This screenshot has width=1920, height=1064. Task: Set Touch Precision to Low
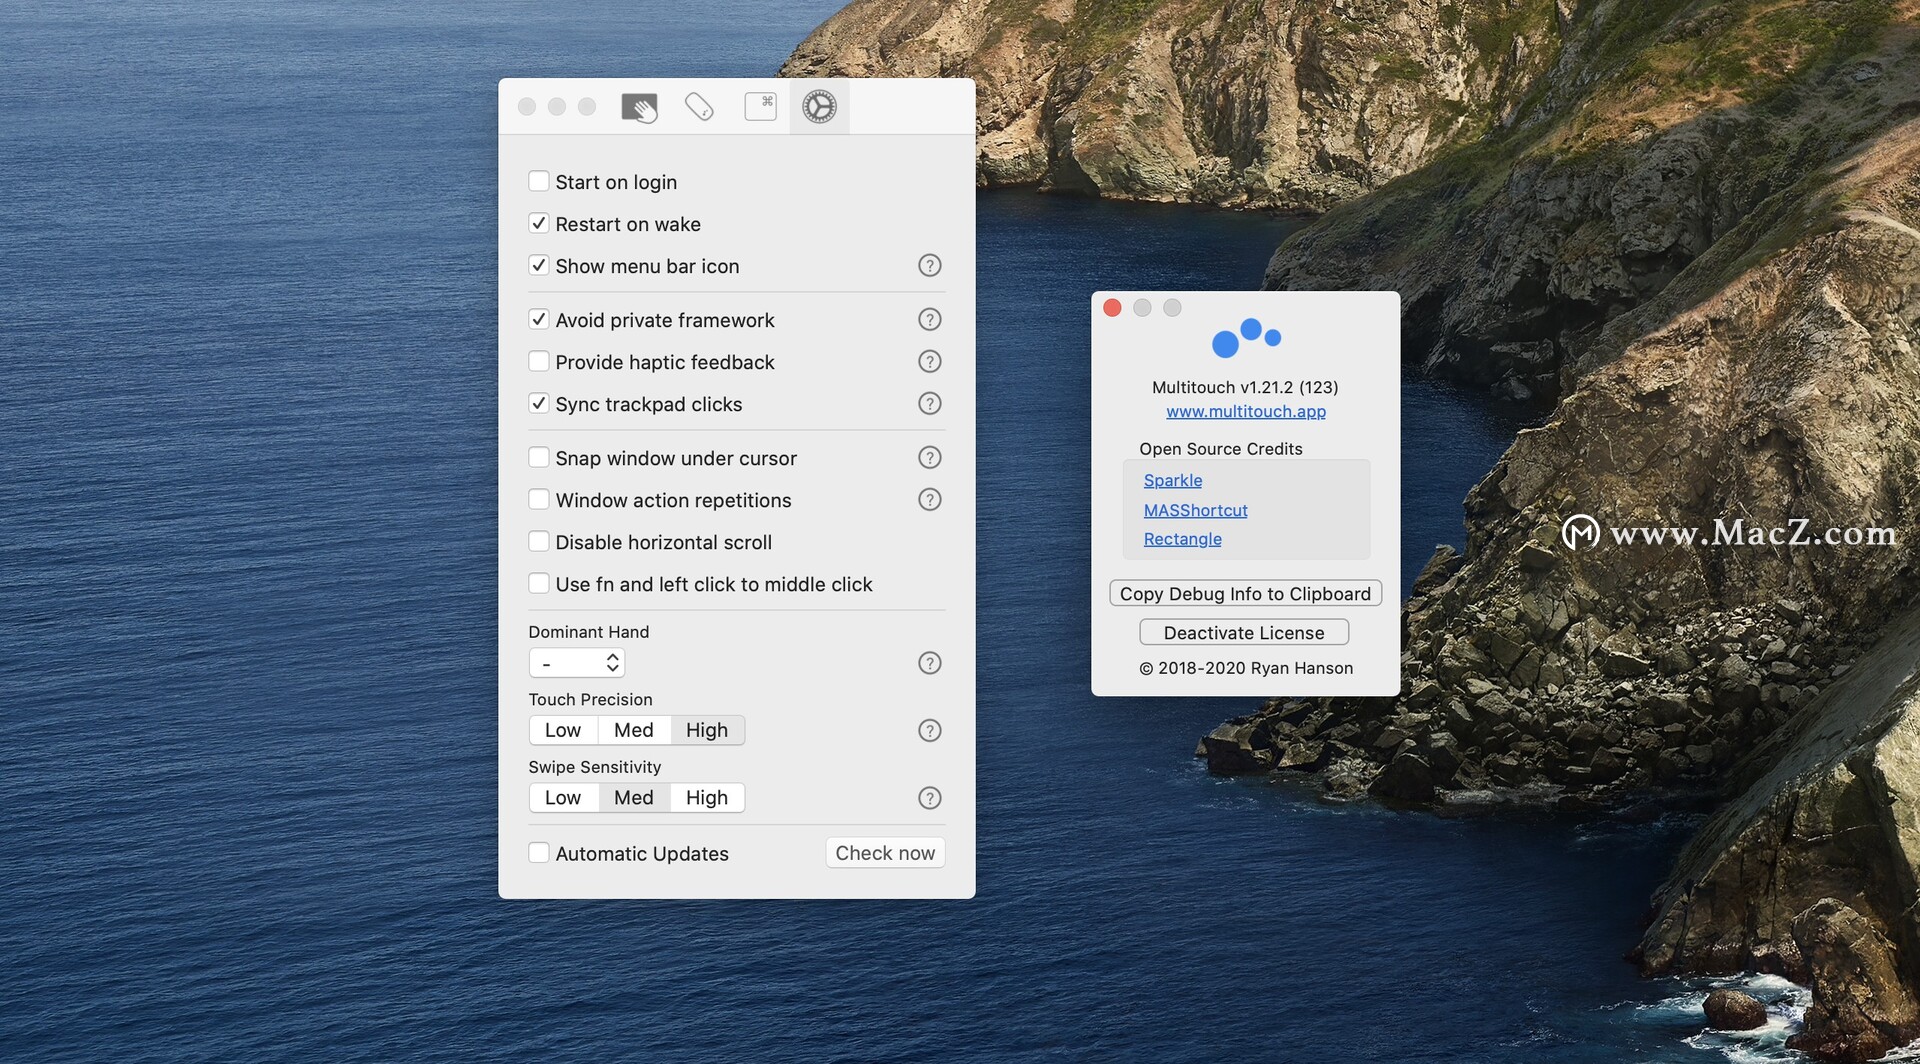click(x=563, y=731)
